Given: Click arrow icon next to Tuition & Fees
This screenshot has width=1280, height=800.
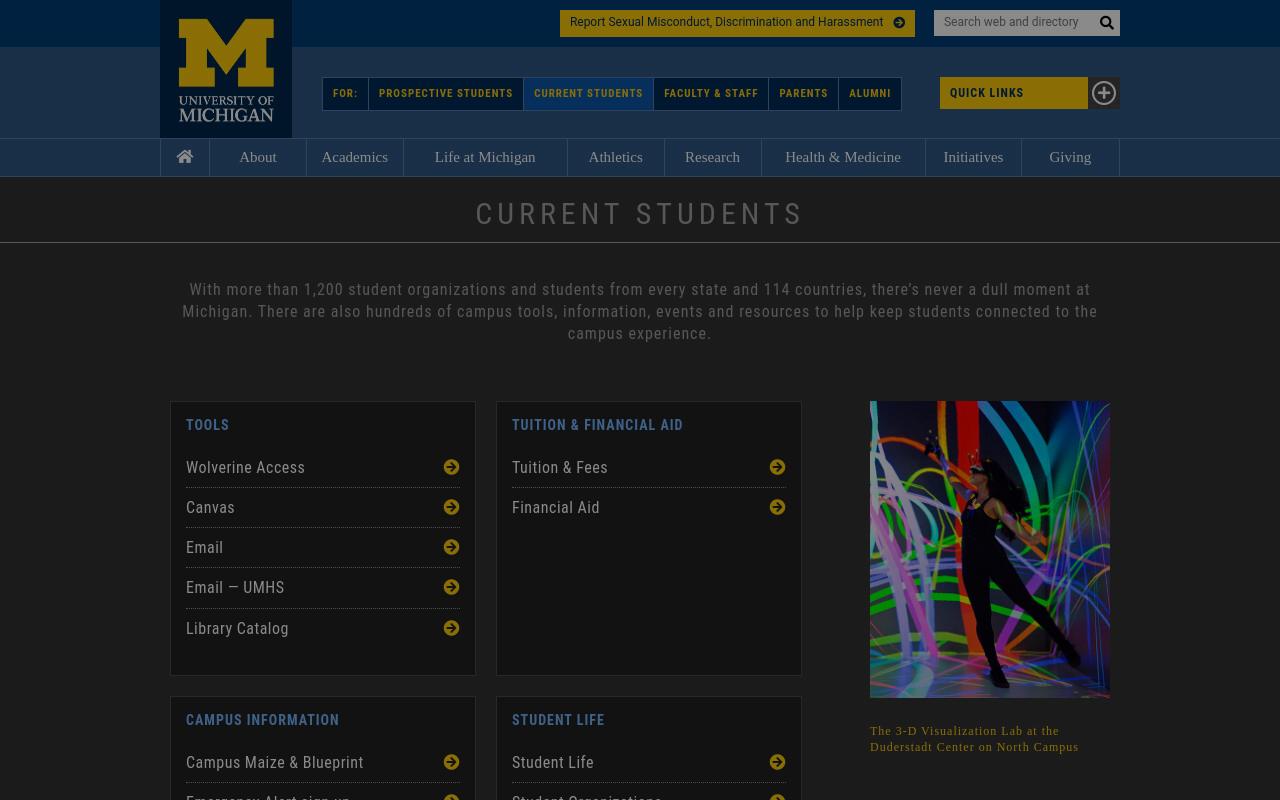Looking at the screenshot, I should point(778,467).
